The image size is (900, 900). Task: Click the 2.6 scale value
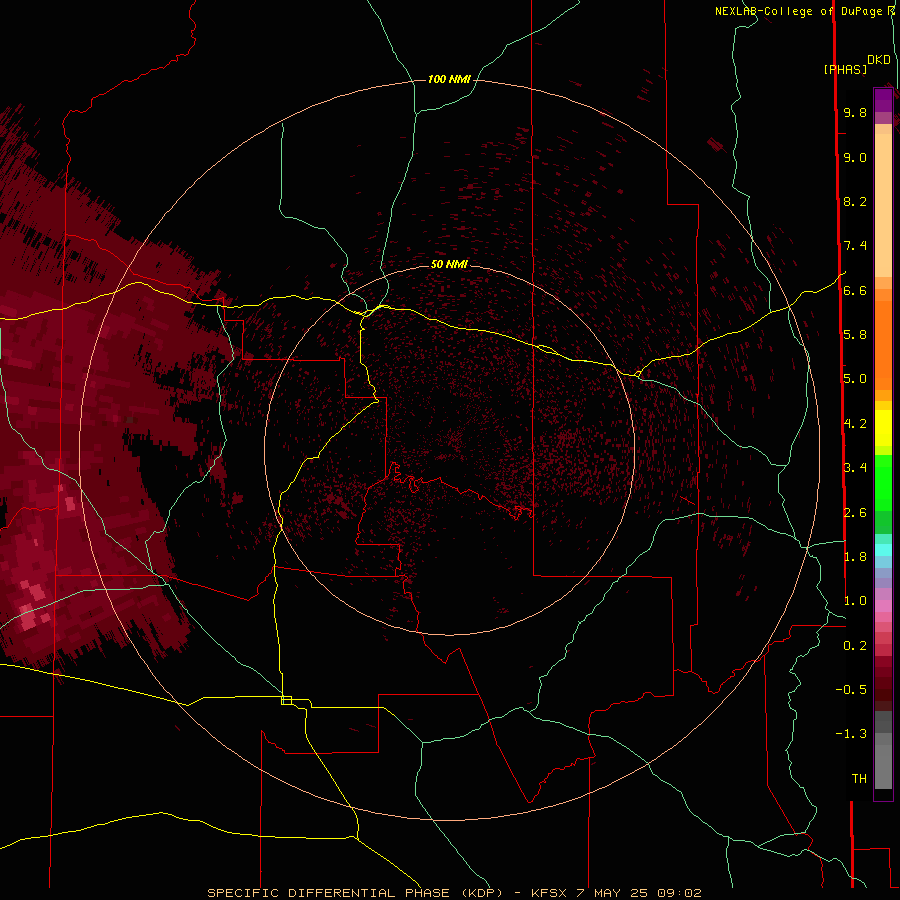pyautogui.click(x=855, y=513)
